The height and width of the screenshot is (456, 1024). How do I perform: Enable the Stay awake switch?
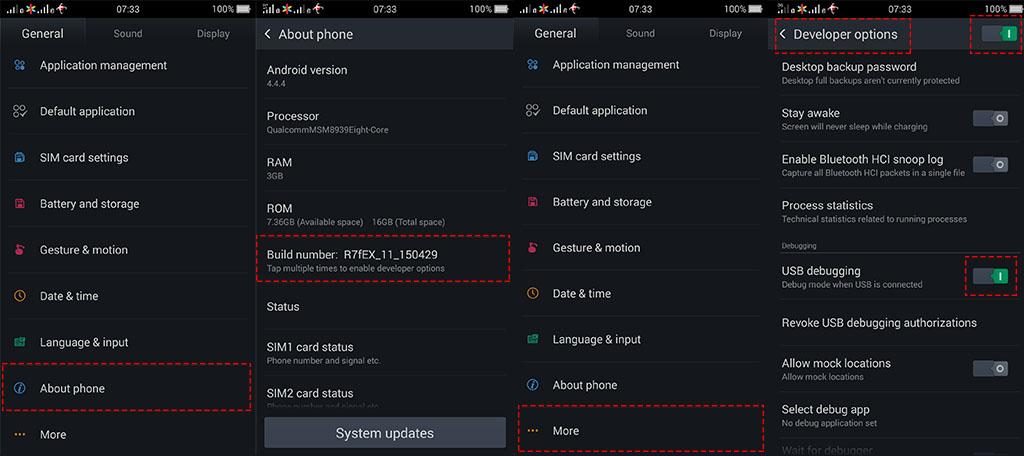pos(990,118)
